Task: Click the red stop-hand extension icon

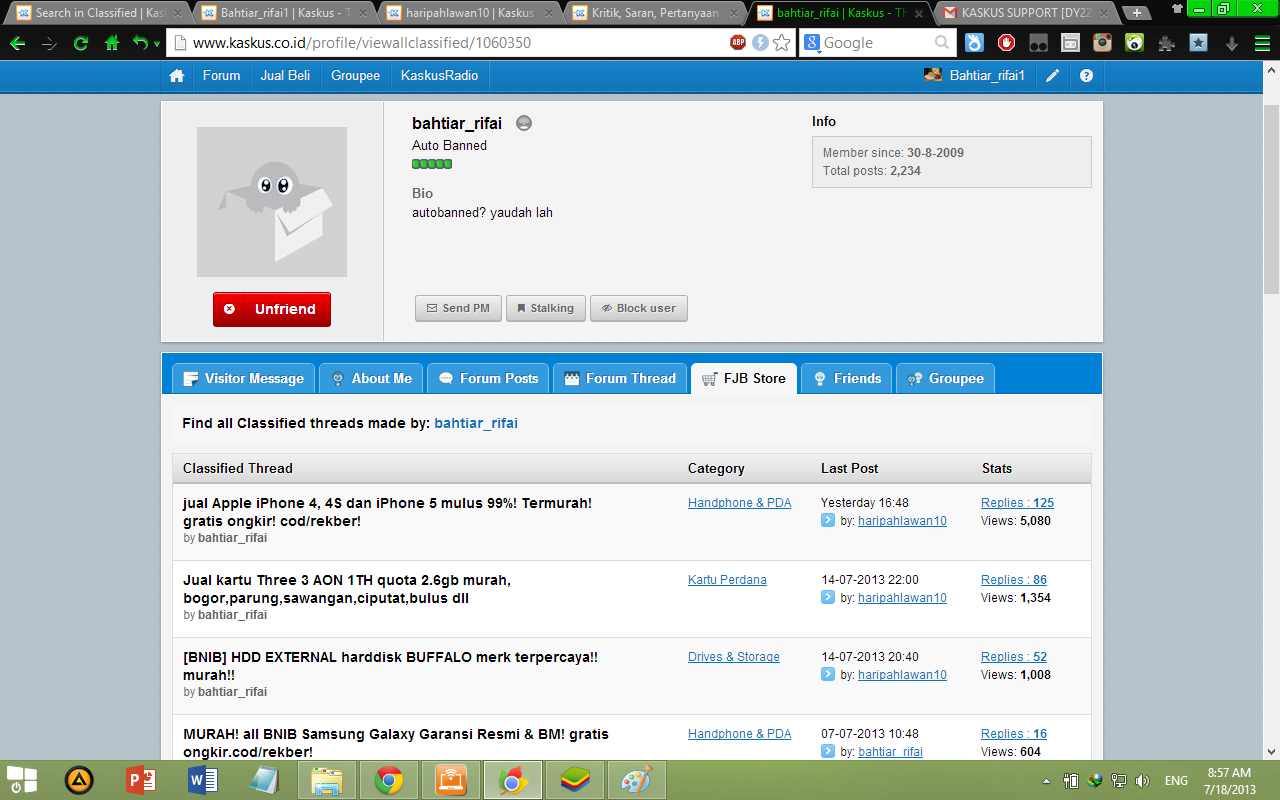Action: point(1006,43)
